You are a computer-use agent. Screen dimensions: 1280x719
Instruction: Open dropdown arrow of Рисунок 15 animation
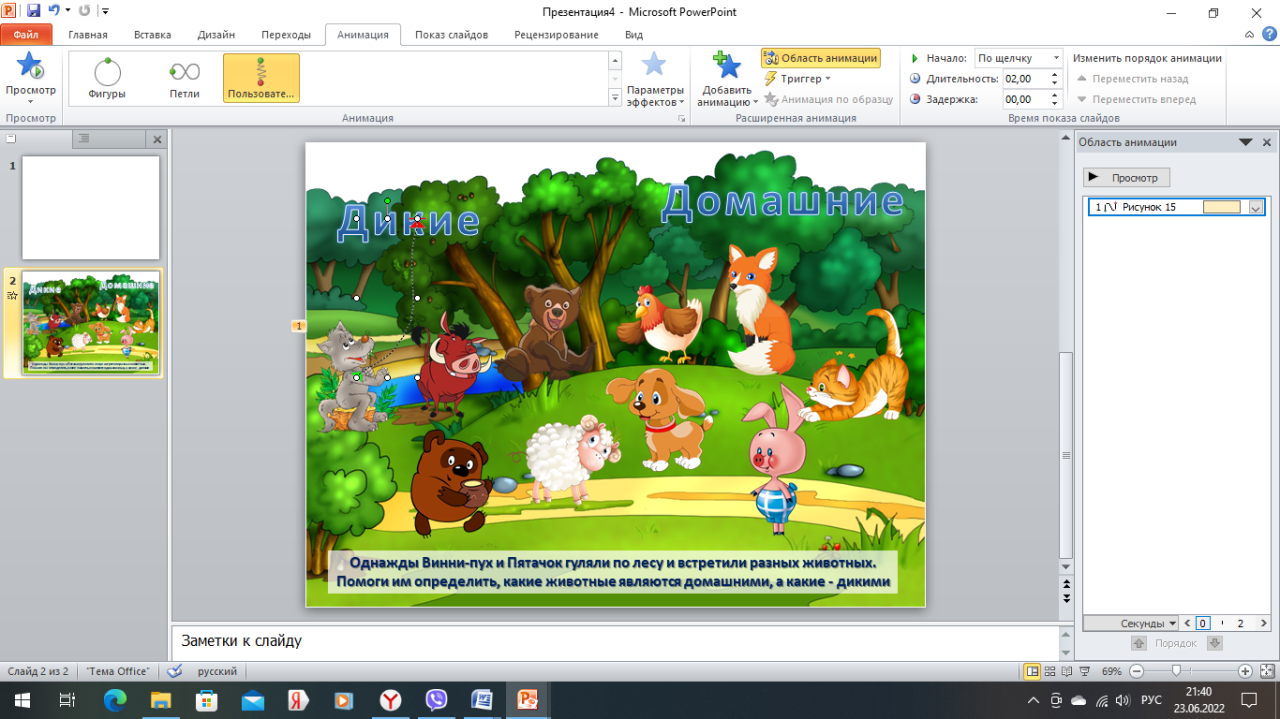[x=1257, y=207]
